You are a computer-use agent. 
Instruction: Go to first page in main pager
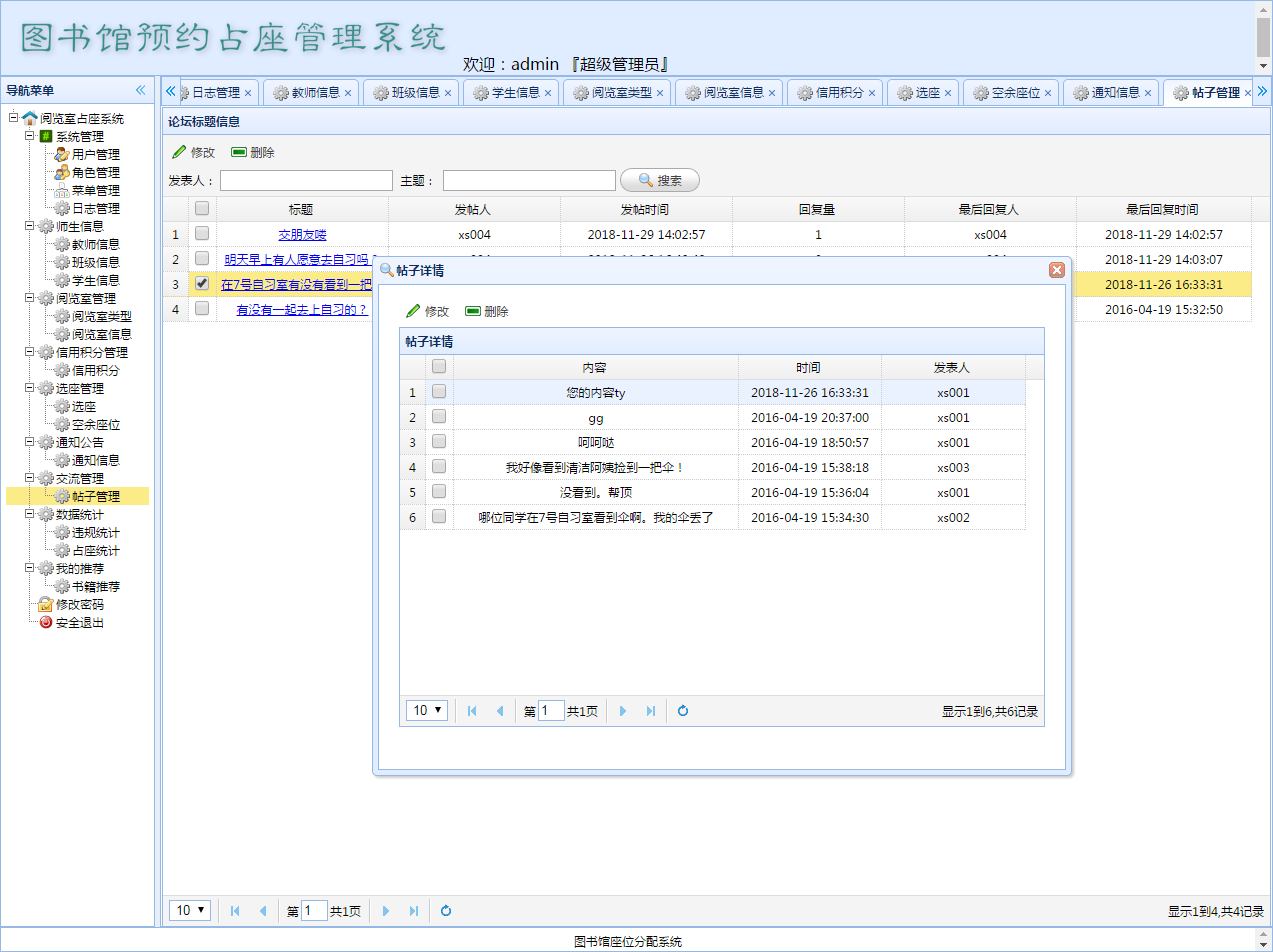point(235,911)
